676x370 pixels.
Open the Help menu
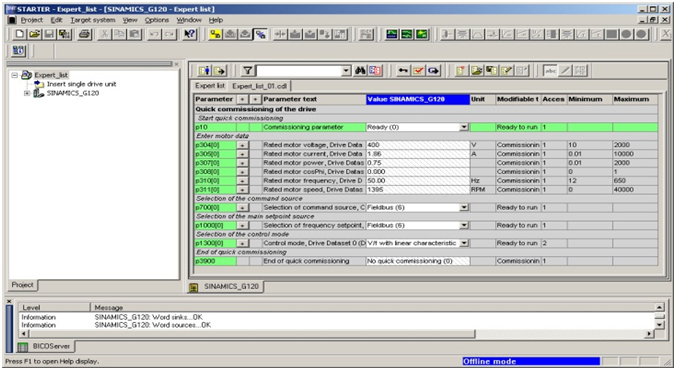coord(216,20)
